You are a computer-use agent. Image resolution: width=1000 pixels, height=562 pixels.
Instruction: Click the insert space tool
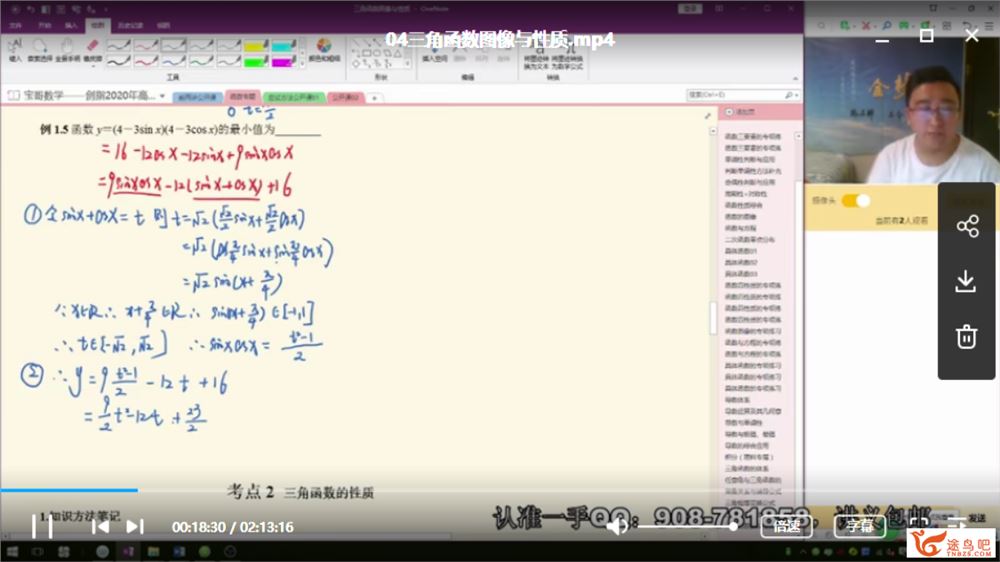point(434,52)
